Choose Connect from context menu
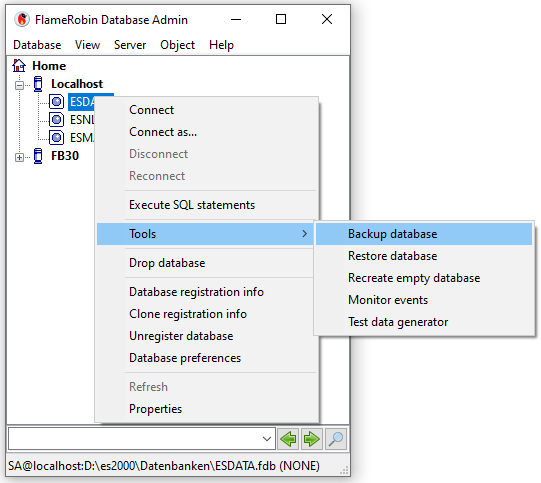This screenshot has height=483, width=541. 207,110
